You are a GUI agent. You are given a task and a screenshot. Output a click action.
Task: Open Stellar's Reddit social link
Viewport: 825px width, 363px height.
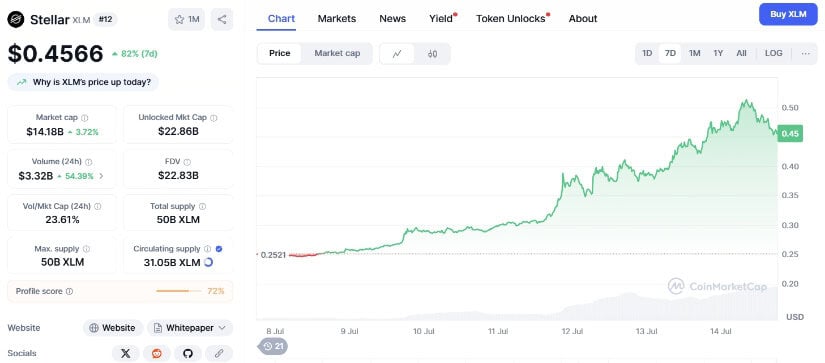(x=157, y=354)
